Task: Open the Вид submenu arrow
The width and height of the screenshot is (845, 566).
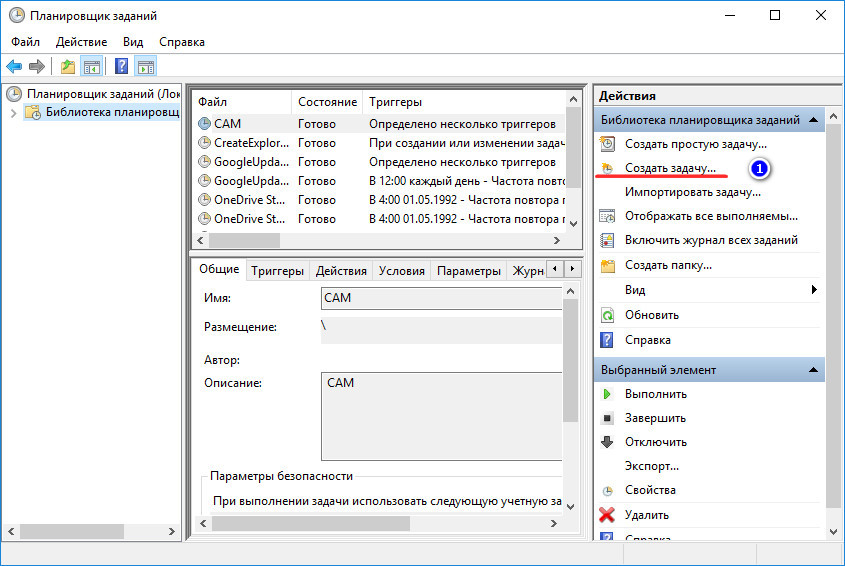Action: point(814,289)
